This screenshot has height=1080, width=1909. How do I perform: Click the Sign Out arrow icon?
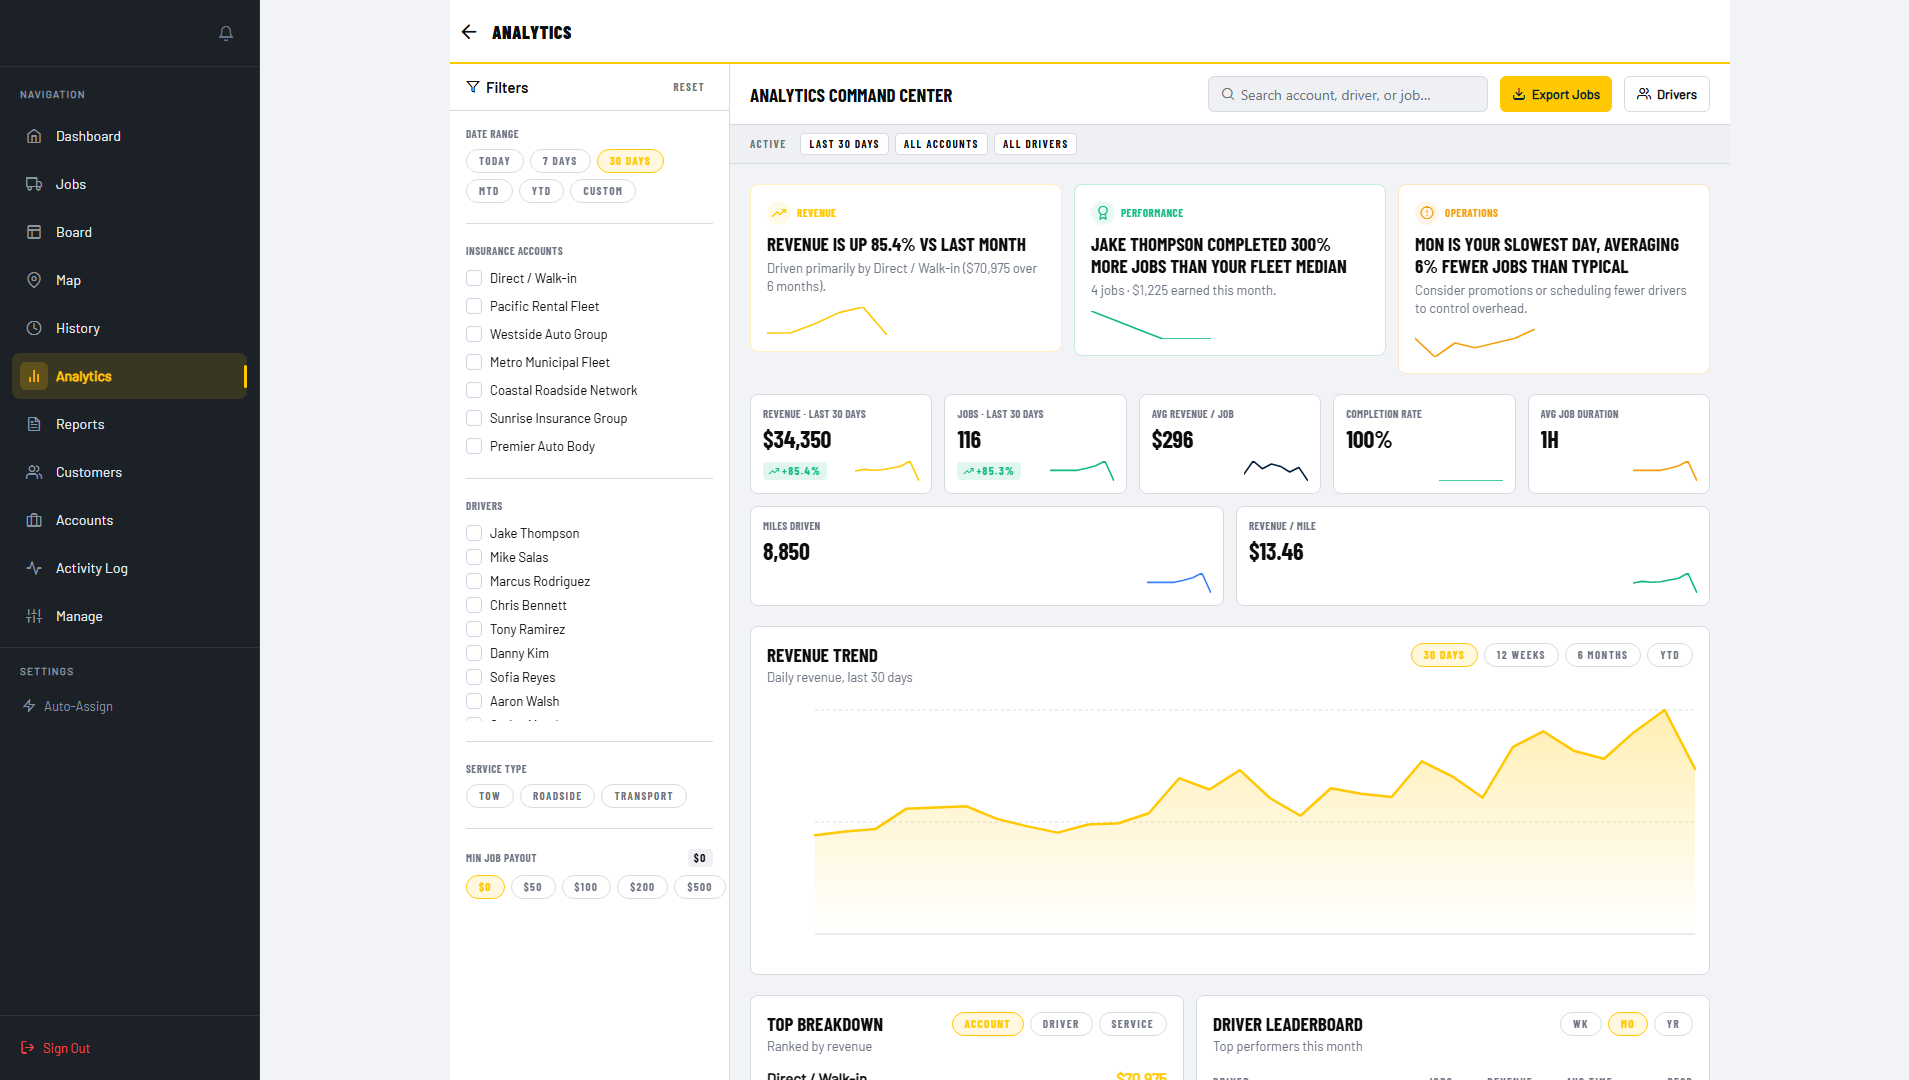(28, 1048)
